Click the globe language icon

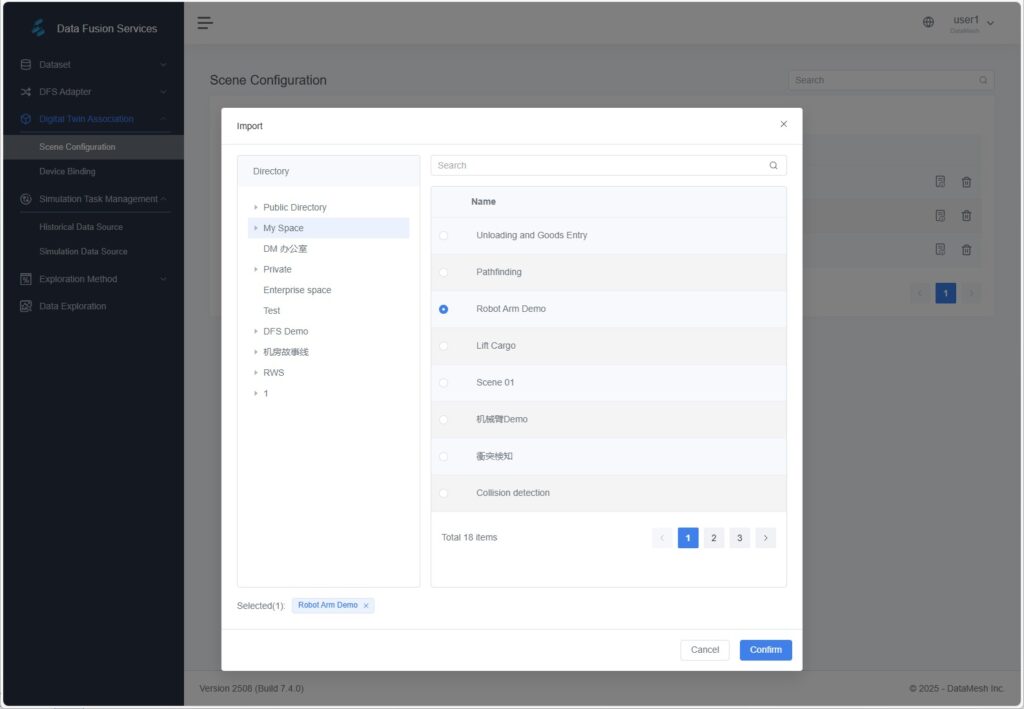pyautogui.click(x=928, y=23)
